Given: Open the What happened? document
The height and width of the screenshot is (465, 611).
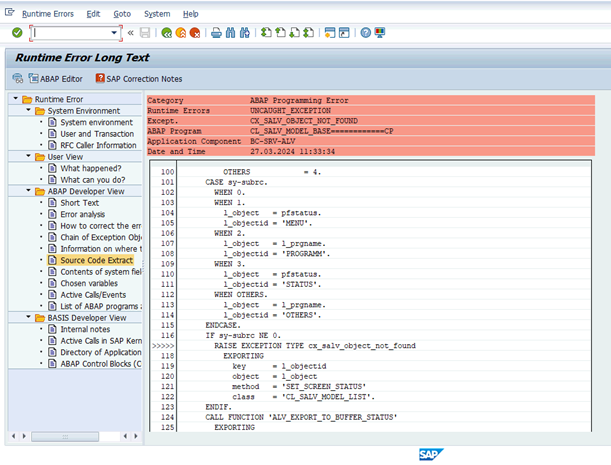Looking at the screenshot, I should 91,168.
